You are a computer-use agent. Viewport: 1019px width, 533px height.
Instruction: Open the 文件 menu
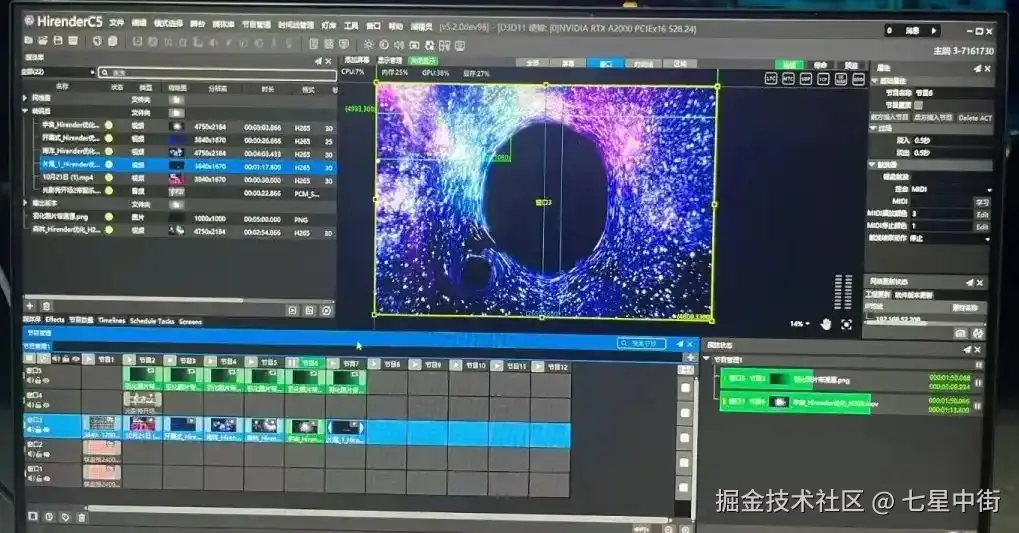[116, 23]
